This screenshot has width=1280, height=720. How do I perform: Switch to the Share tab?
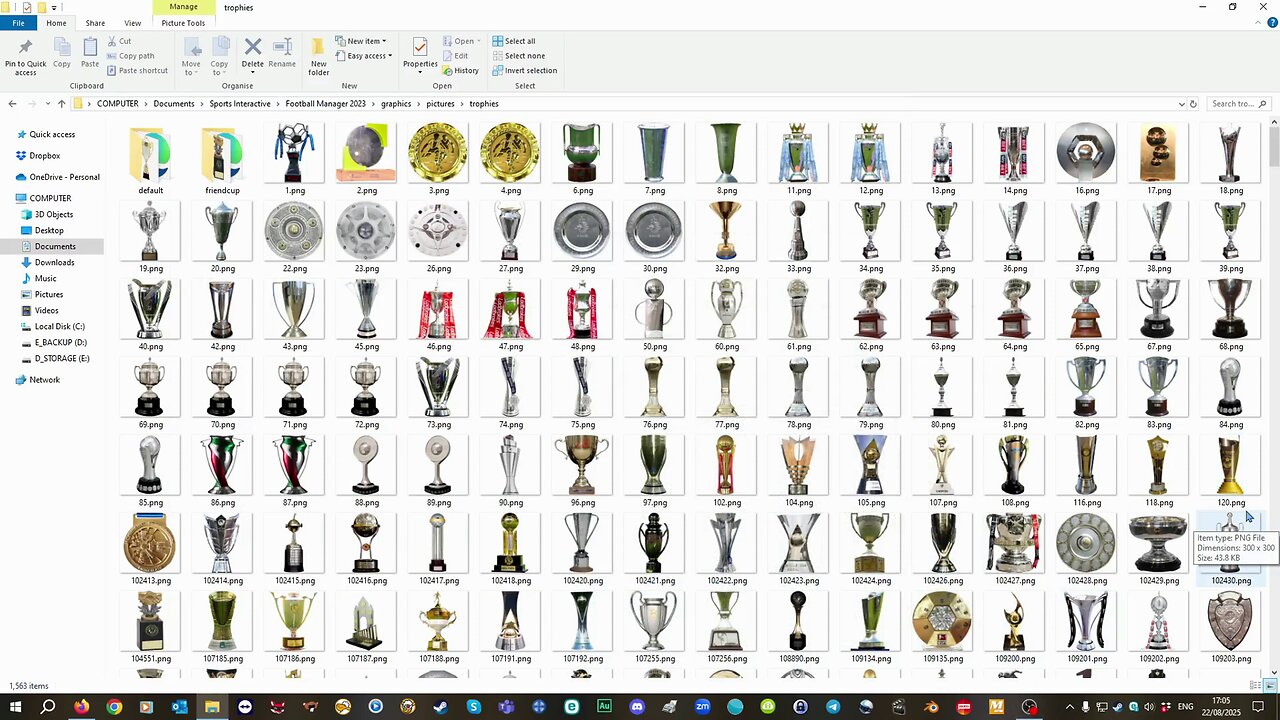tap(95, 23)
